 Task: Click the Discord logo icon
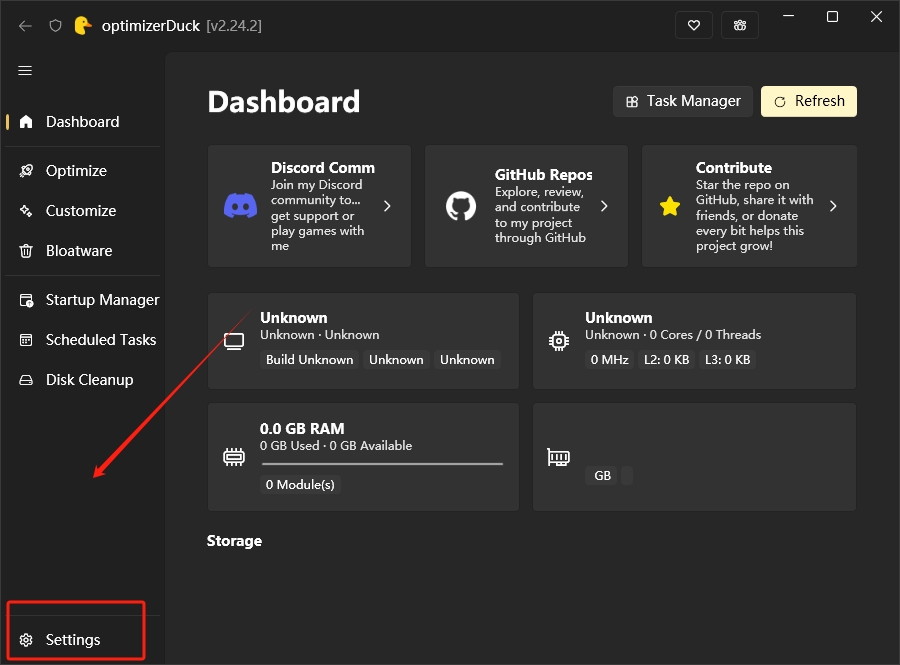[x=240, y=205]
